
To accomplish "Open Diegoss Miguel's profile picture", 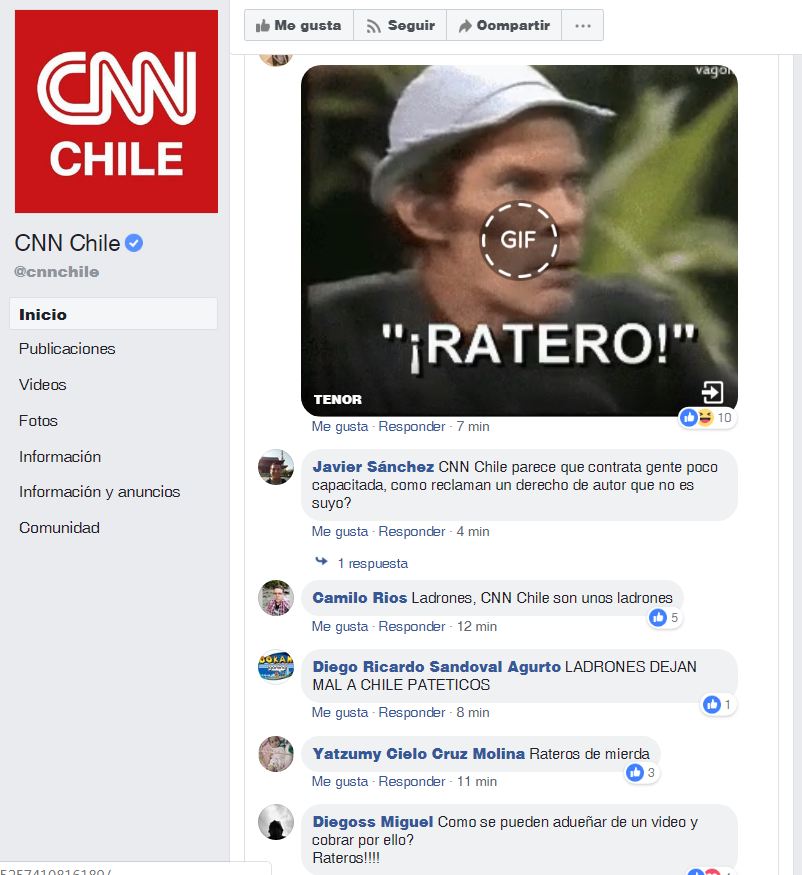I will tap(276, 822).
